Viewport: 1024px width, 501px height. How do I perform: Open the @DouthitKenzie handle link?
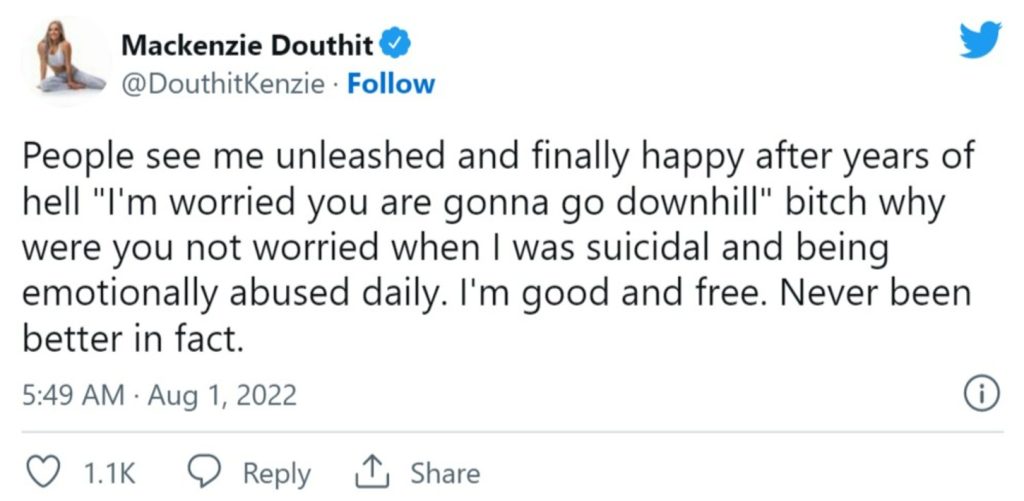[x=222, y=84]
